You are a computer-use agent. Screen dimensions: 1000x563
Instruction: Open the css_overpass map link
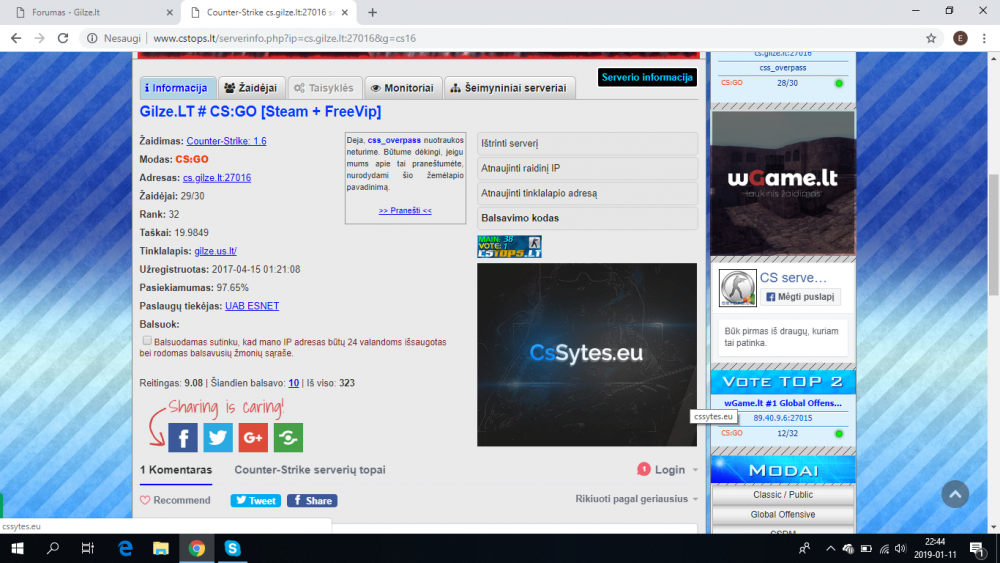[x=394, y=140]
